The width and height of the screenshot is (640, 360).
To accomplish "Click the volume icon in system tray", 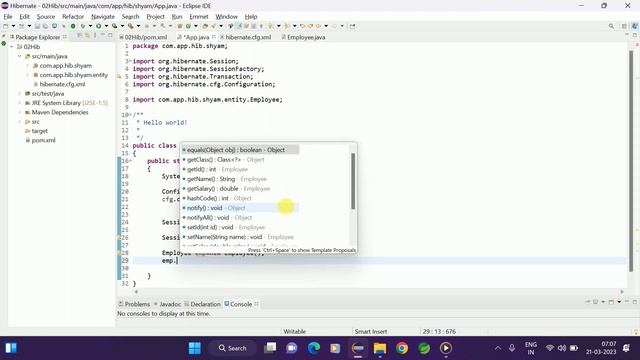I will point(562,348).
